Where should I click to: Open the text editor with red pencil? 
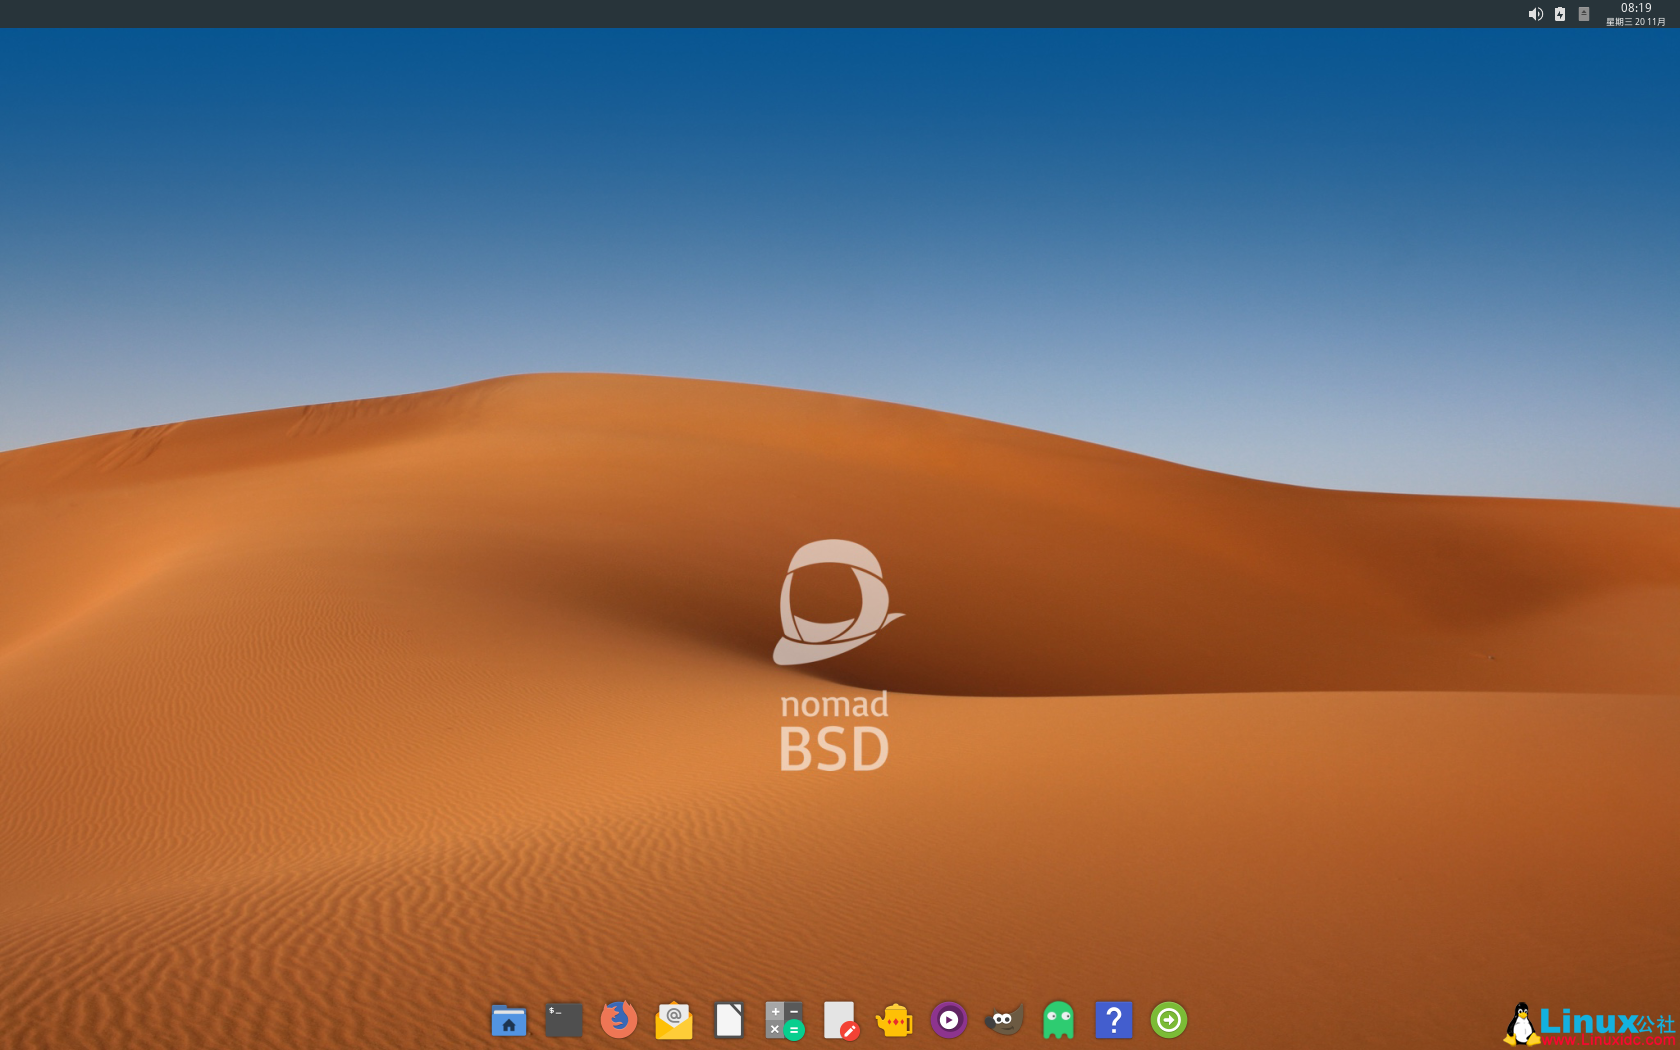click(840, 1020)
